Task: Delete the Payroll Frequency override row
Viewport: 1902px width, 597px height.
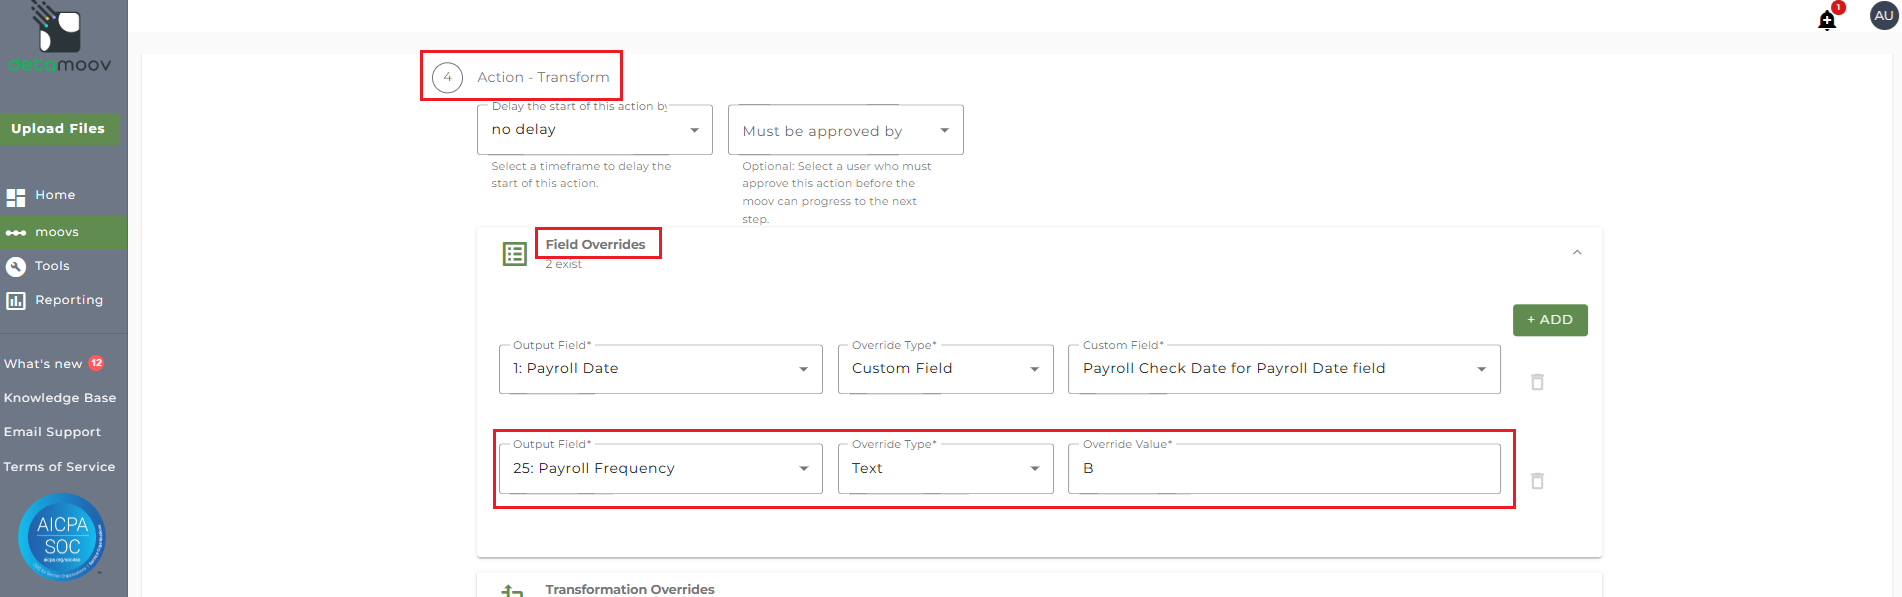Action: tap(1537, 481)
